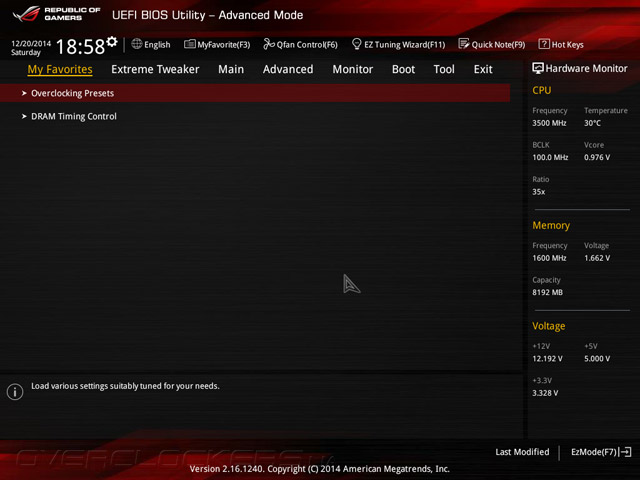Click Ratio value 35x
The width and height of the screenshot is (640, 480).
pos(538,191)
